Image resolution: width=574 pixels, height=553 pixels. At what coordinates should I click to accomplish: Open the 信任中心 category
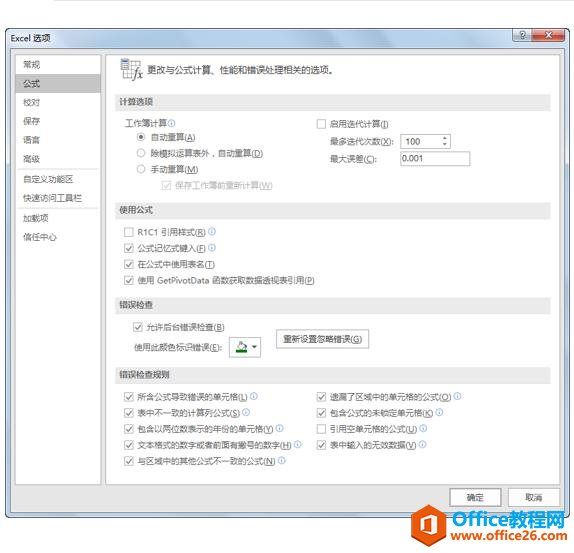coord(58,237)
